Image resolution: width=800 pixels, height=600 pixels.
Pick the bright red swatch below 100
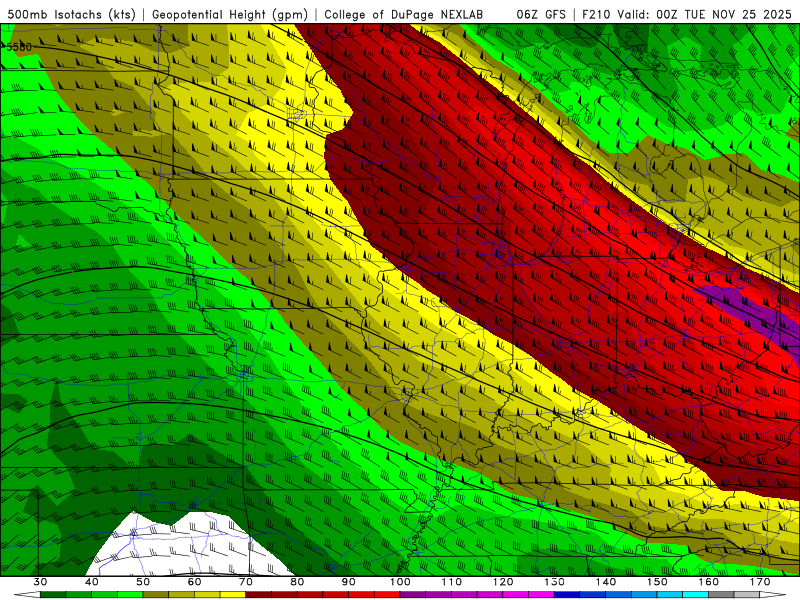(387, 595)
